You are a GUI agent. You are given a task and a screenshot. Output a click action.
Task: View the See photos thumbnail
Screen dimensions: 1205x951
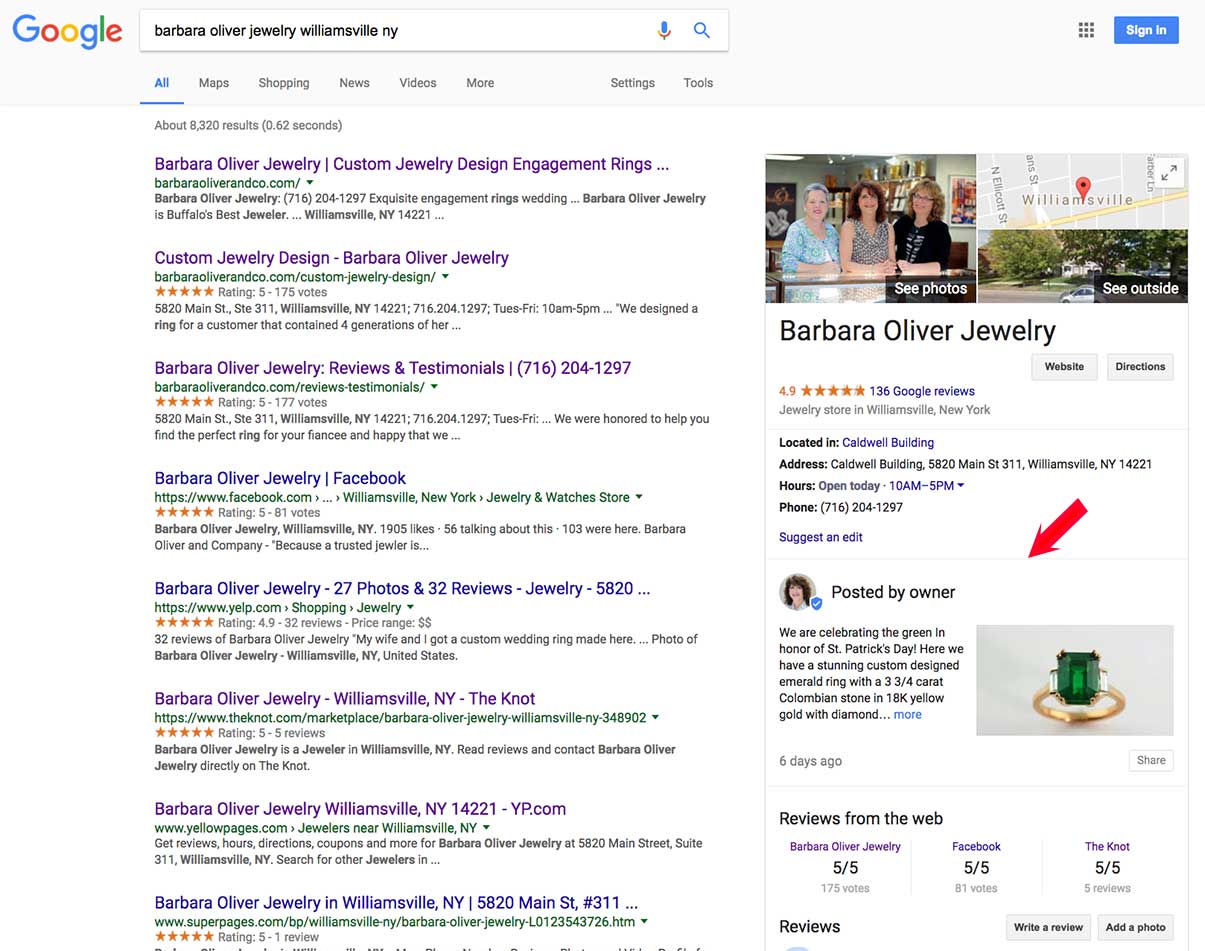pos(870,228)
